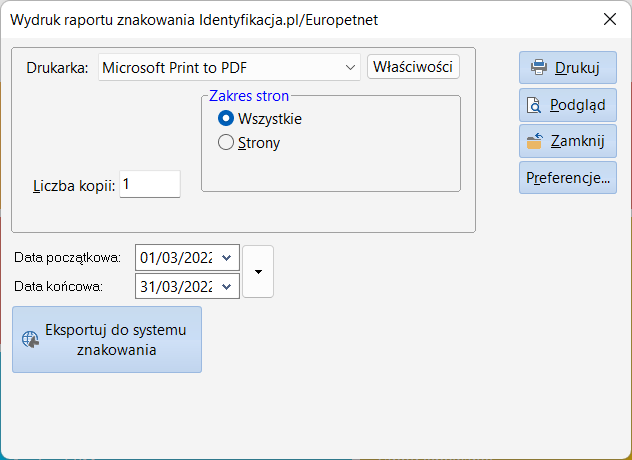Open printer Właściwości properties

[x=413, y=67]
